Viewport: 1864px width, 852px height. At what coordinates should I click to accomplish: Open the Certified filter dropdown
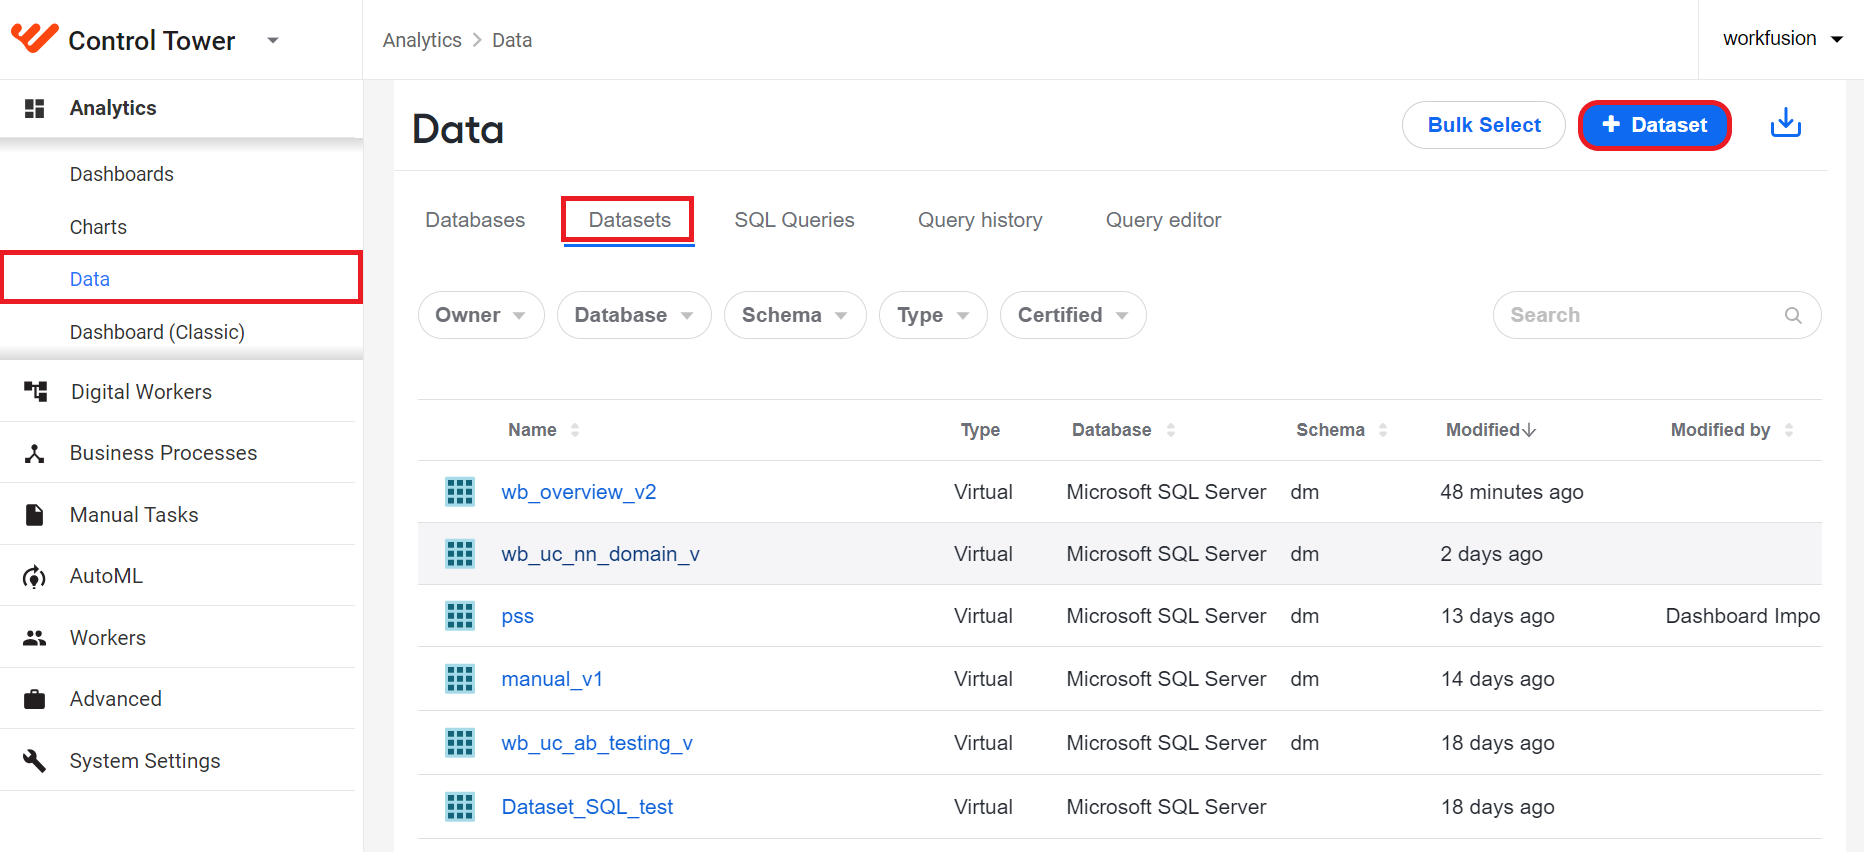(x=1073, y=315)
